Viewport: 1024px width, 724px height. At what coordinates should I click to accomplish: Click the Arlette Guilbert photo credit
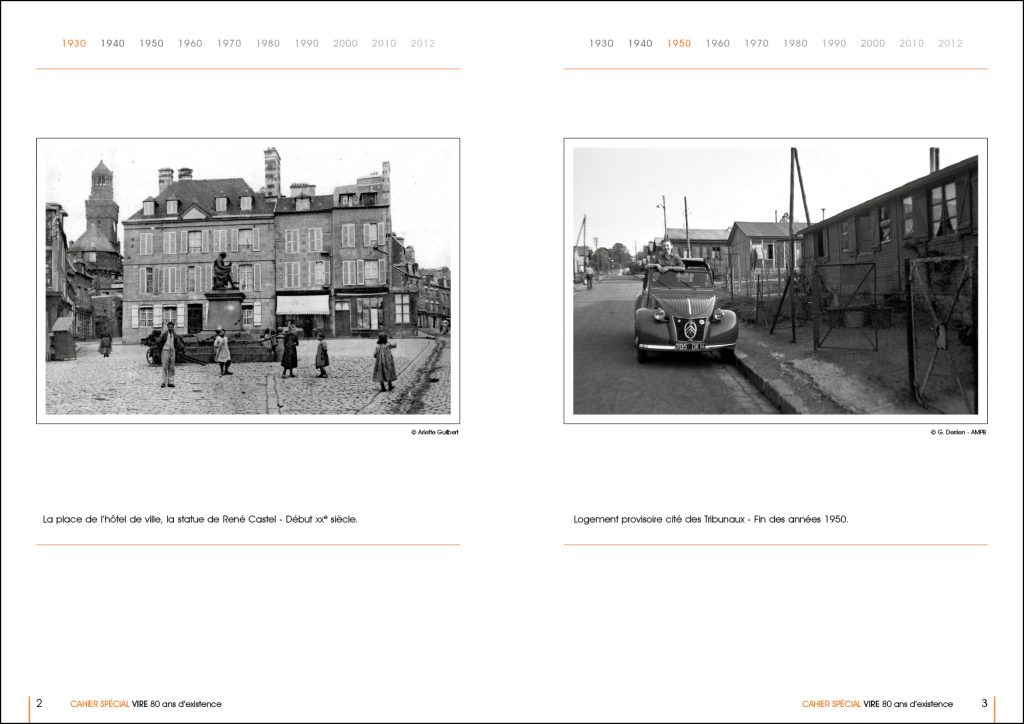coord(434,432)
